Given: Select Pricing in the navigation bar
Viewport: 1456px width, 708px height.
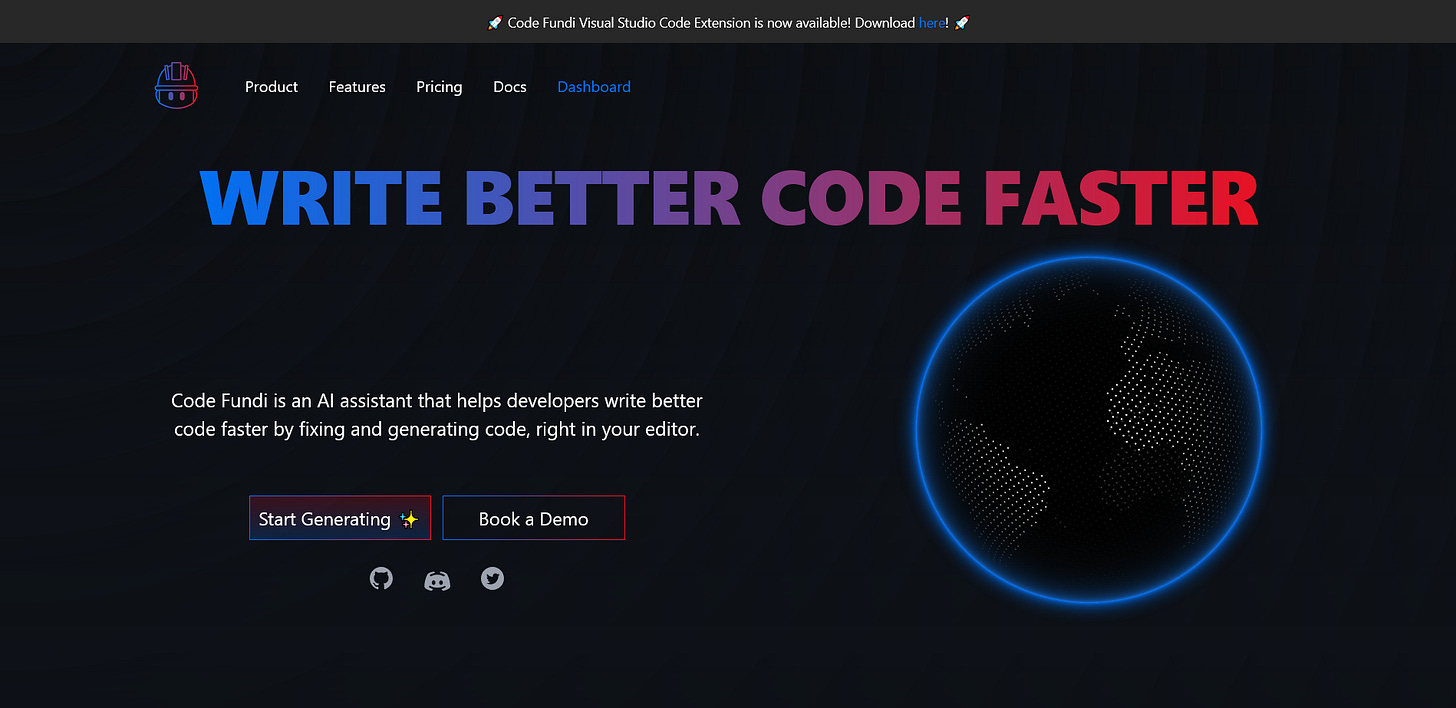Looking at the screenshot, I should [439, 87].
